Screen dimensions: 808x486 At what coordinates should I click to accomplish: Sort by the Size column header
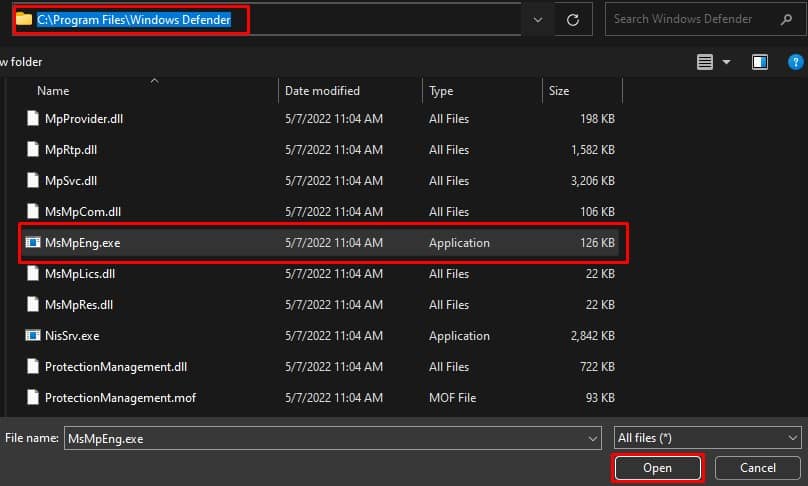click(559, 91)
